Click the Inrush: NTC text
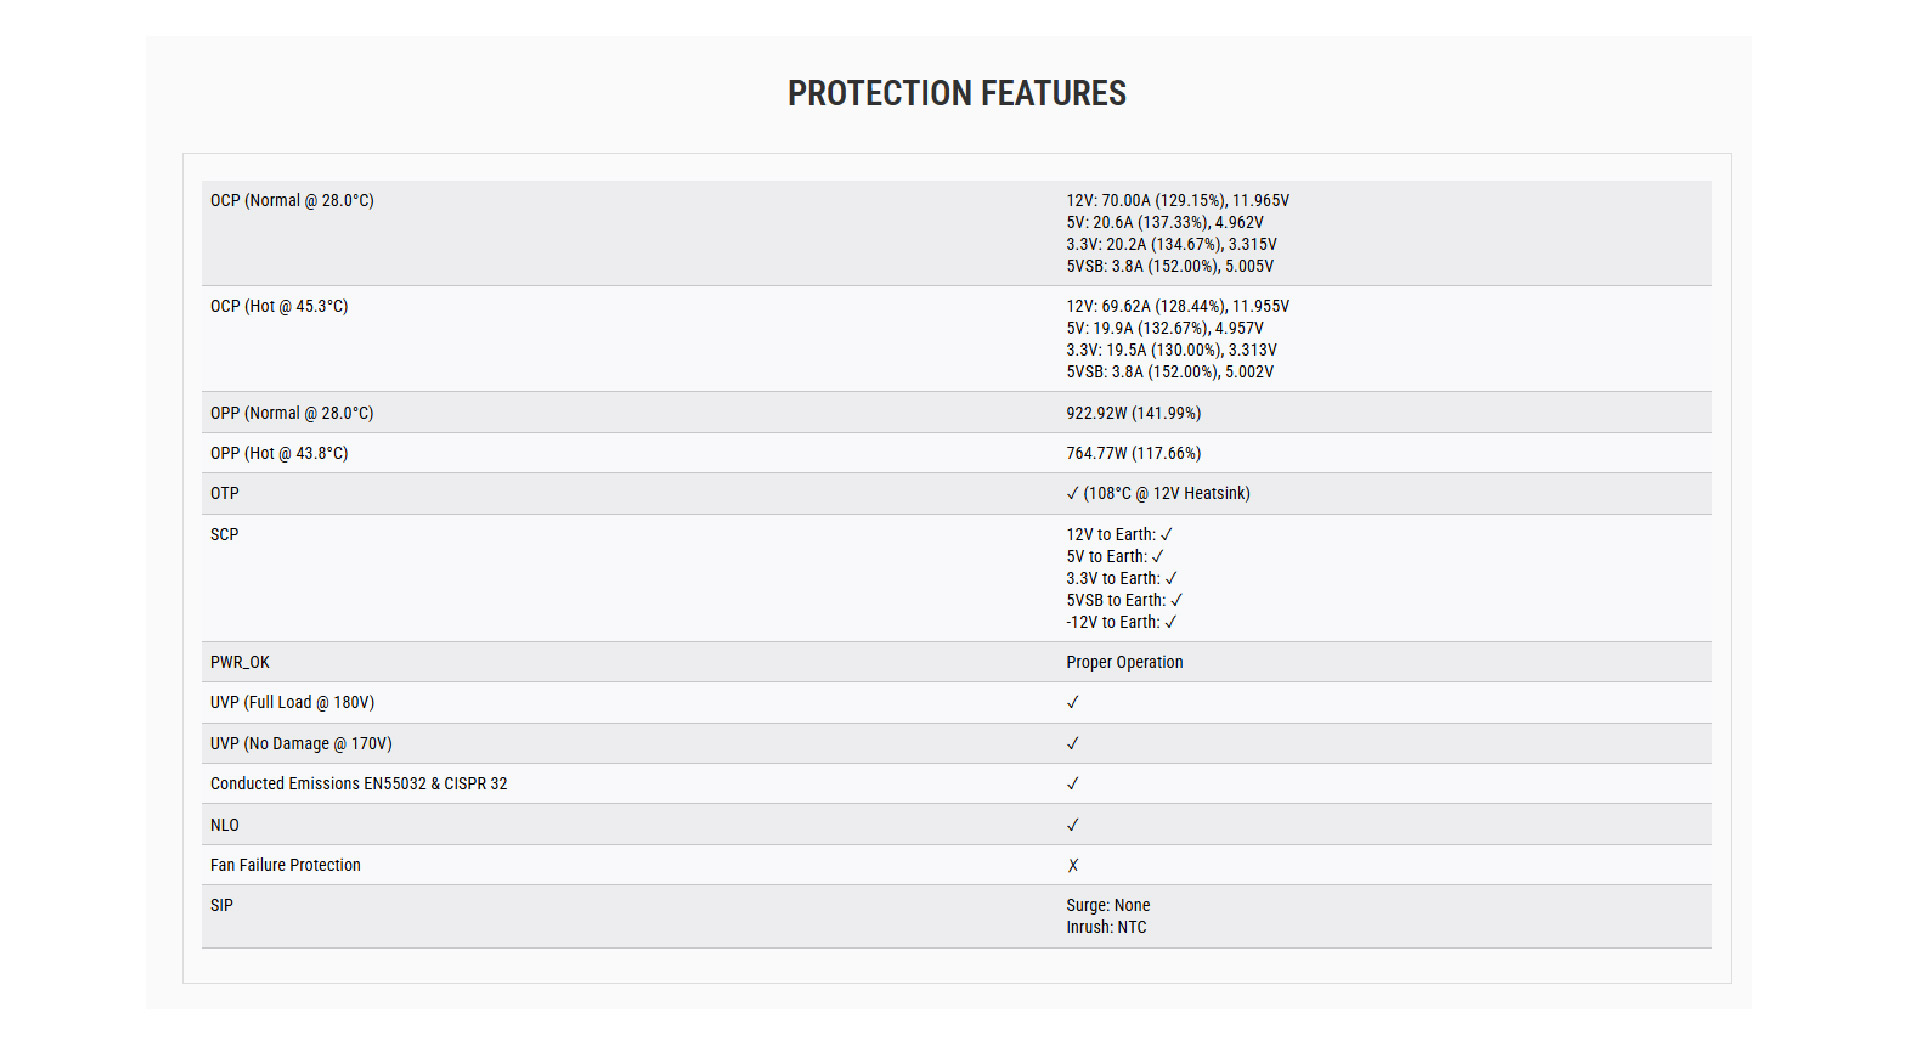This screenshot has width=1920, height=1041. click(x=1106, y=927)
